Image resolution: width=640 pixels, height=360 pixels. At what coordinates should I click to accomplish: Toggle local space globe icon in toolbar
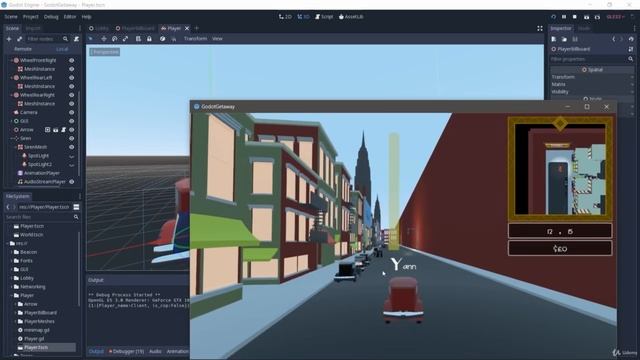coord(162,38)
